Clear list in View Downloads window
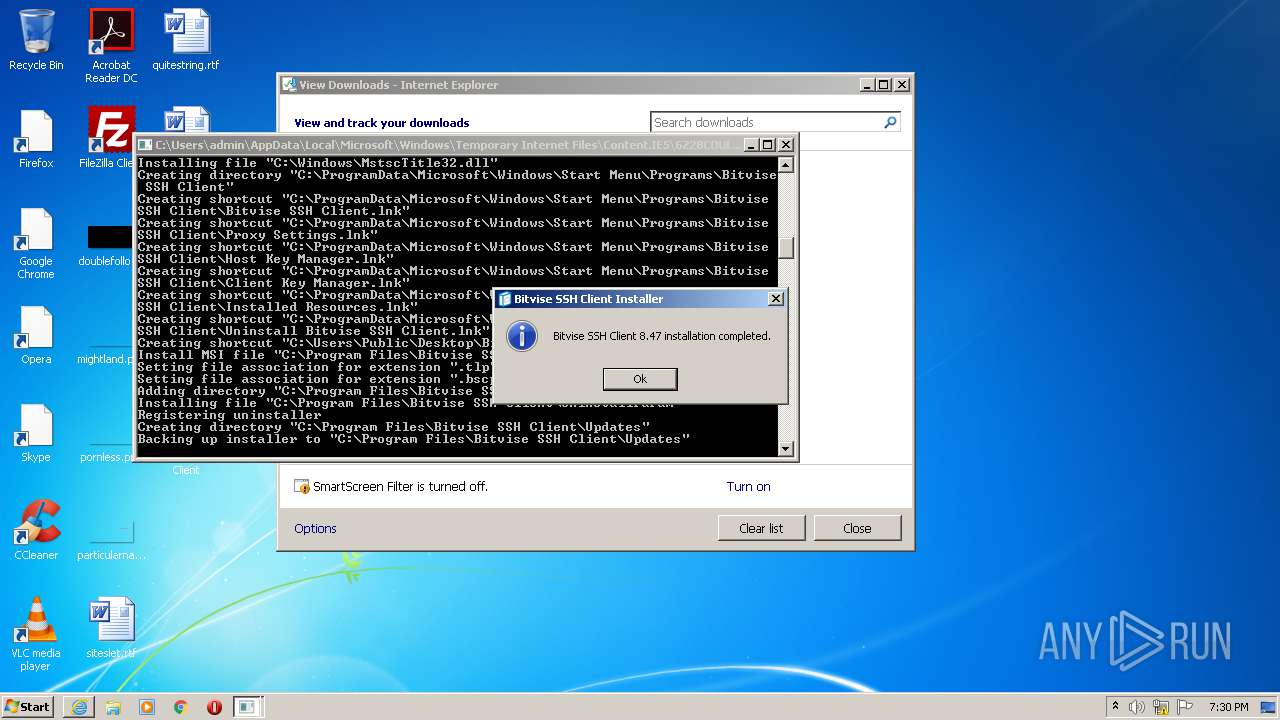This screenshot has height=720, width=1280. tap(761, 528)
